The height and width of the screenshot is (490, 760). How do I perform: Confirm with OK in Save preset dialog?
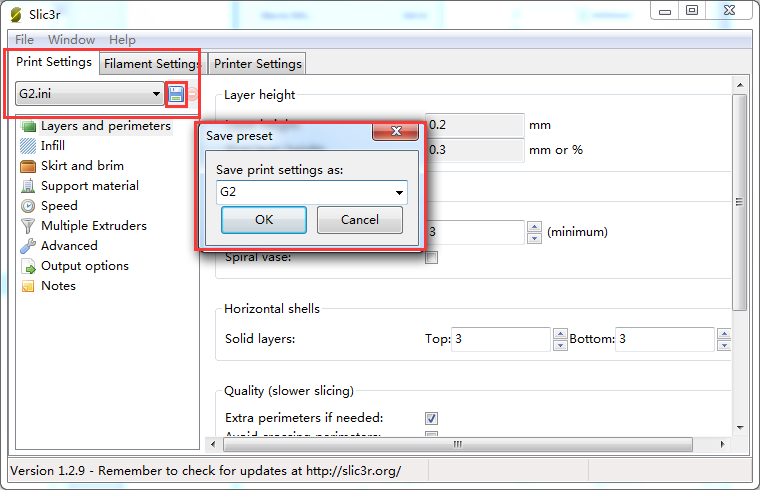[x=264, y=220]
